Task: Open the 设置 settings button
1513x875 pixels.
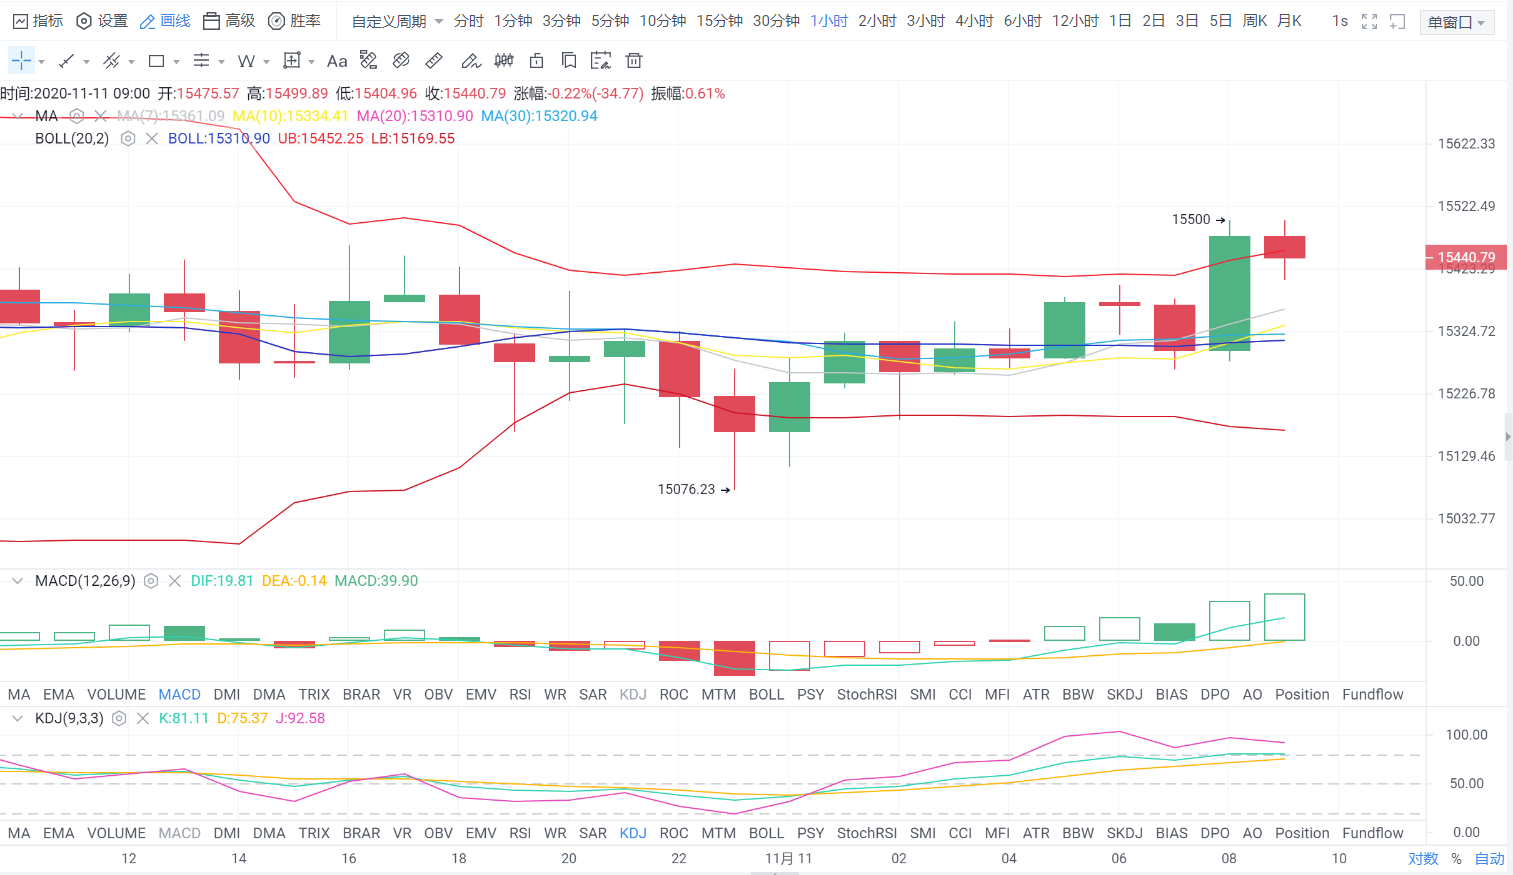Action: (x=102, y=21)
